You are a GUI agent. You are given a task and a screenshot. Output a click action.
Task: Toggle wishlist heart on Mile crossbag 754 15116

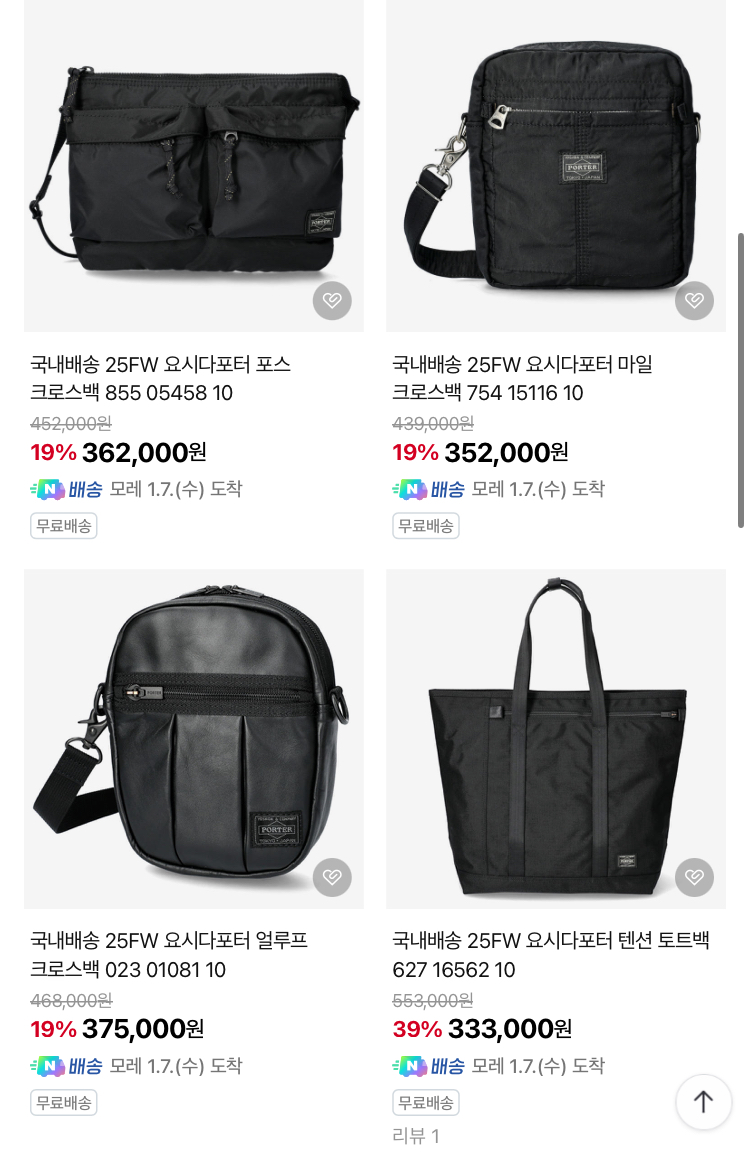[x=694, y=300]
